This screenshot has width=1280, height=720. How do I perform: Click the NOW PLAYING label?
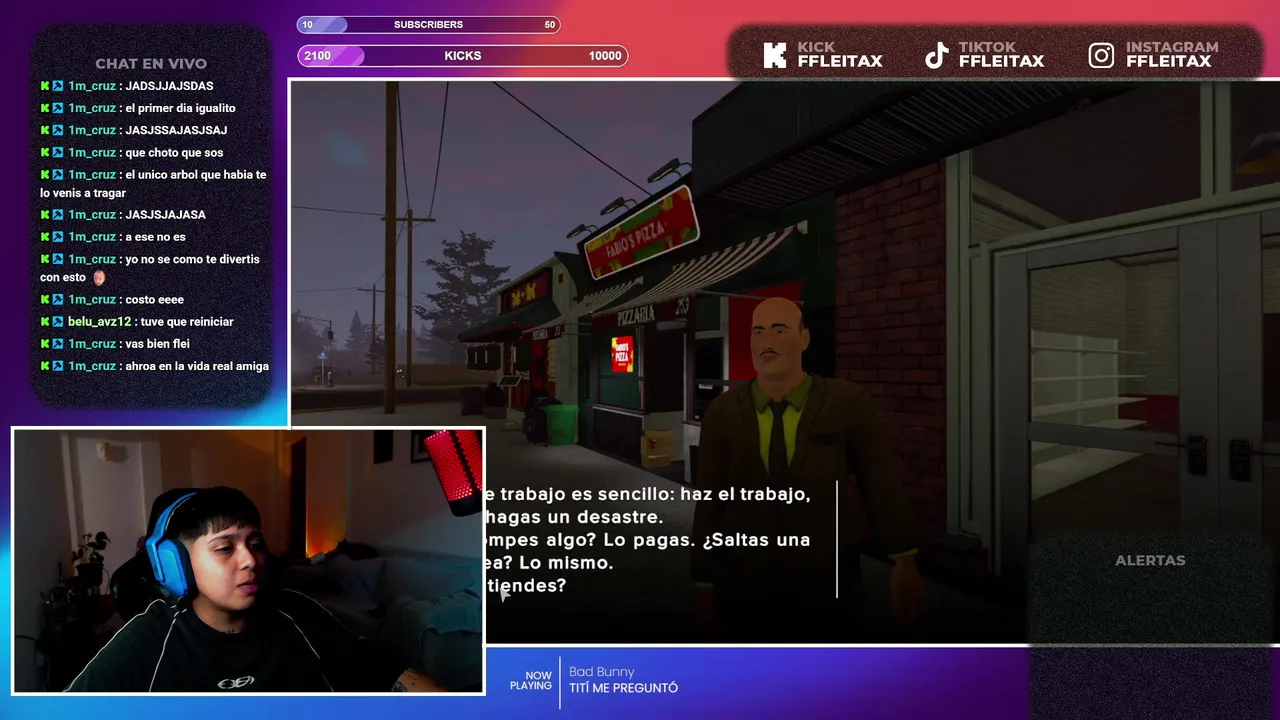click(x=531, y=681)
